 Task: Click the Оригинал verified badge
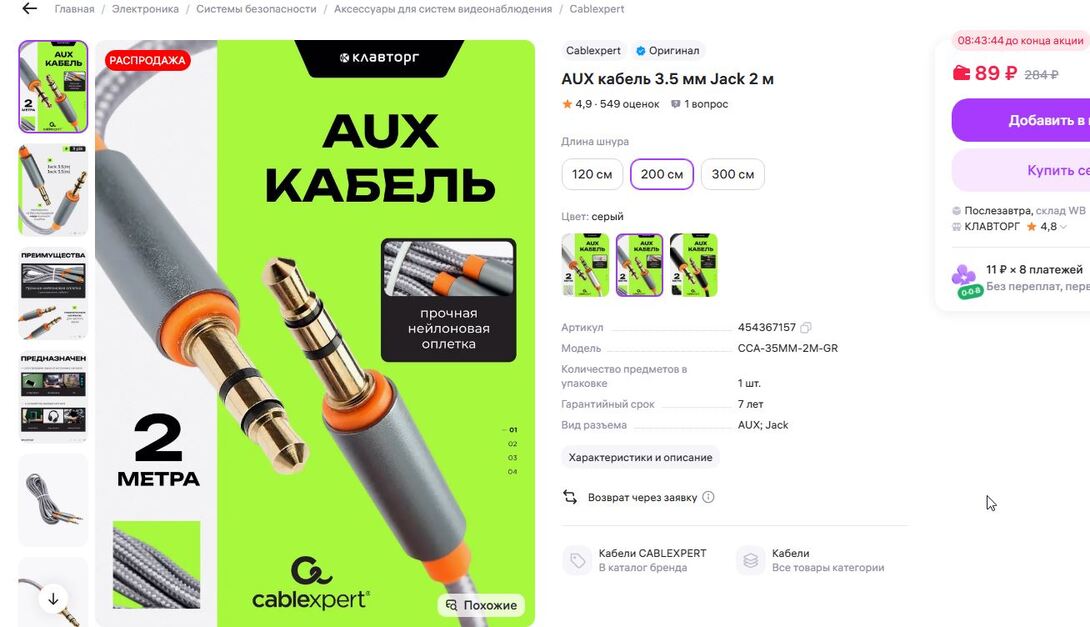click(x=667, y=51)
